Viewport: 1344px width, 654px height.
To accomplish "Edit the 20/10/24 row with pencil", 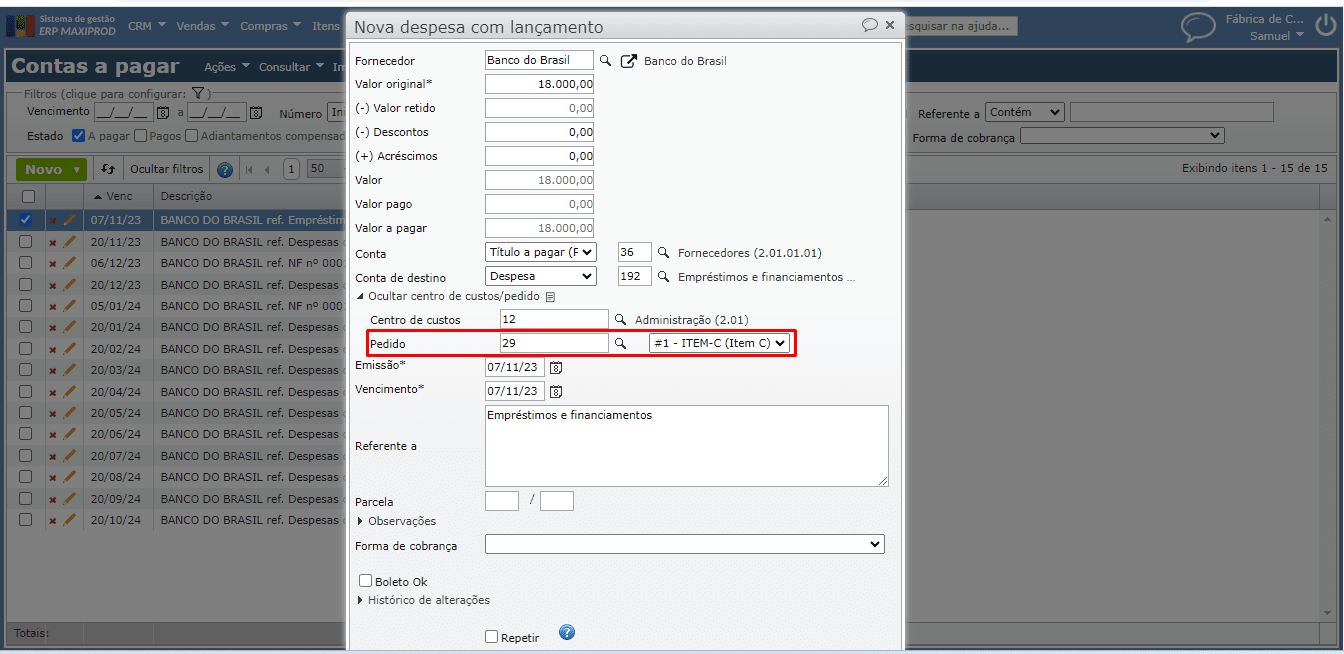I will pyautogui.click(x=70, y=520).
